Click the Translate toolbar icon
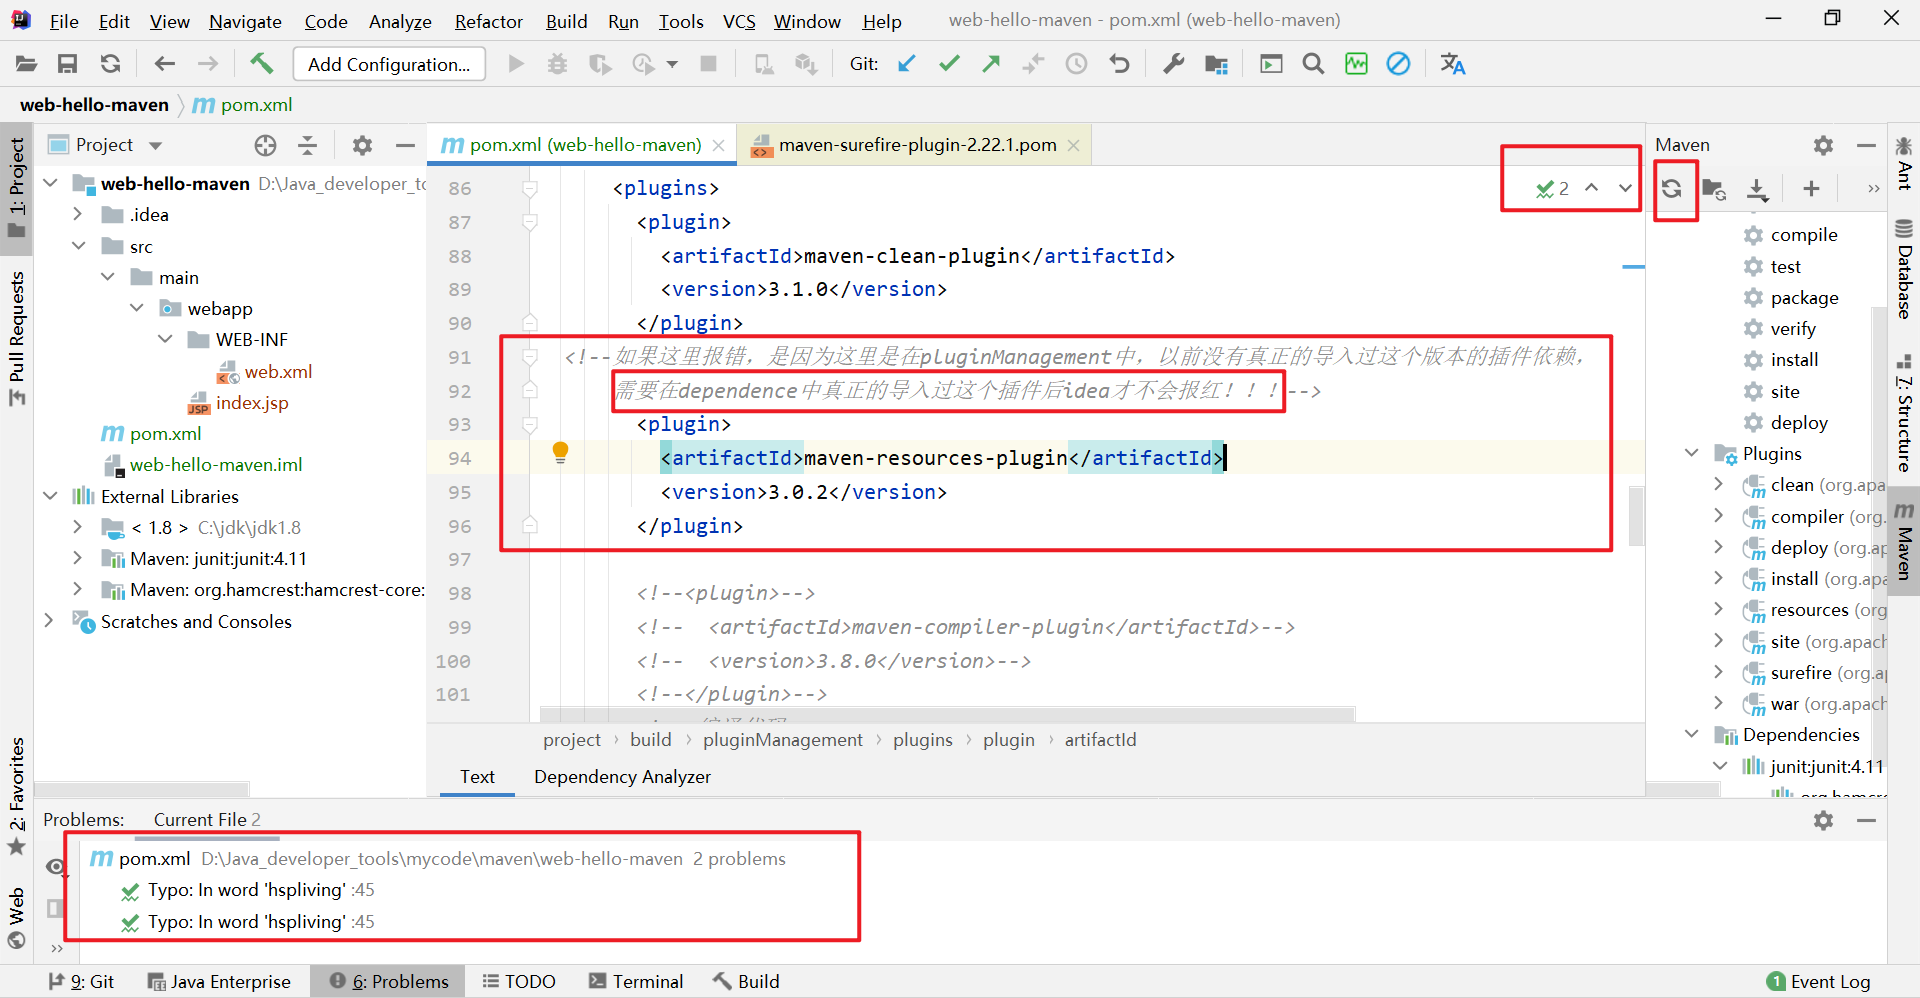The height and width of the screenshot is (998, 1920). (x=1453, y=64)
